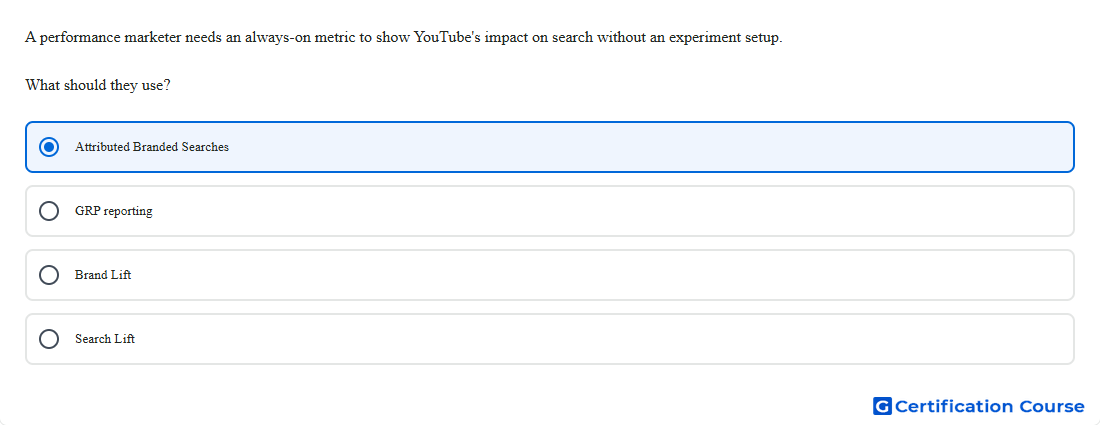Click the word "Course" in the watermark
Image resolution: width=1100 pixels, height=425 pixels.
click(x=1052, y=406)
